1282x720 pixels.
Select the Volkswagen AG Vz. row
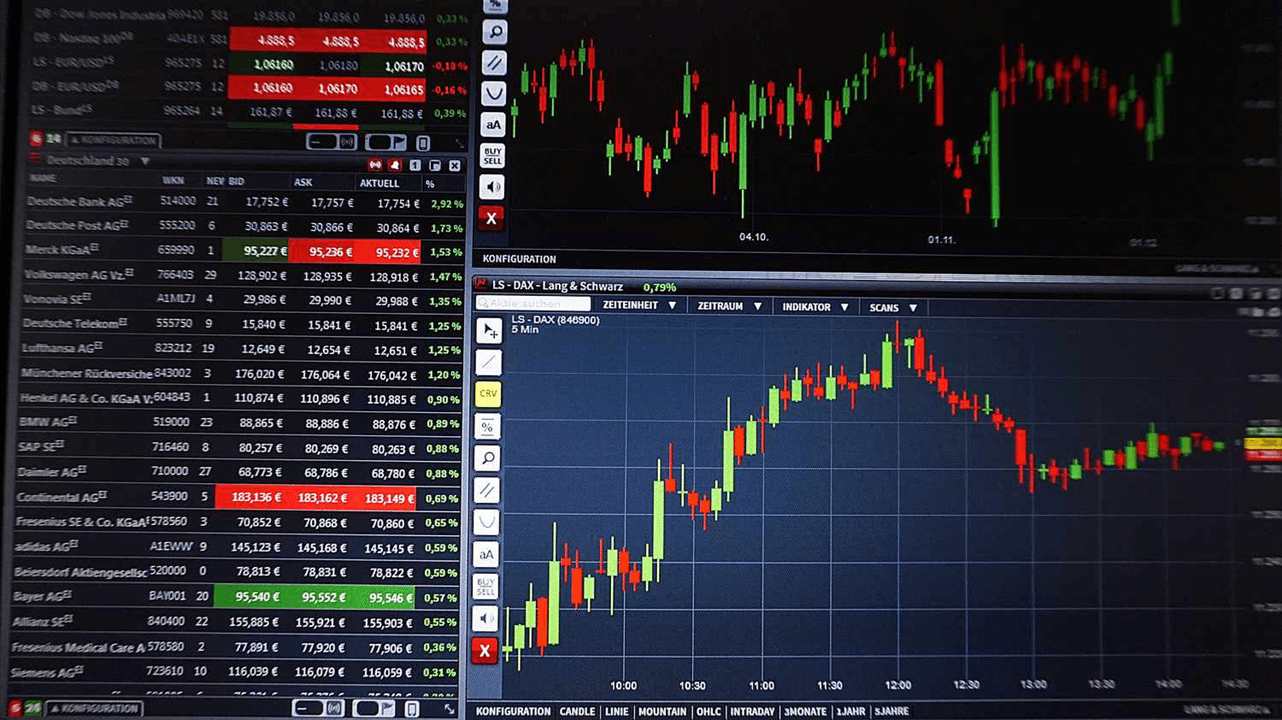[242, 275]
